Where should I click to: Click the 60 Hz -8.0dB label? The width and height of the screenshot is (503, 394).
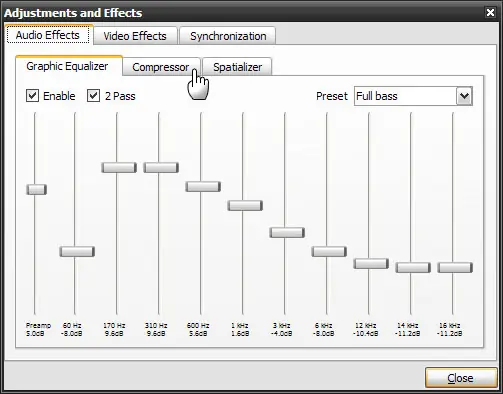click(72, 329)
